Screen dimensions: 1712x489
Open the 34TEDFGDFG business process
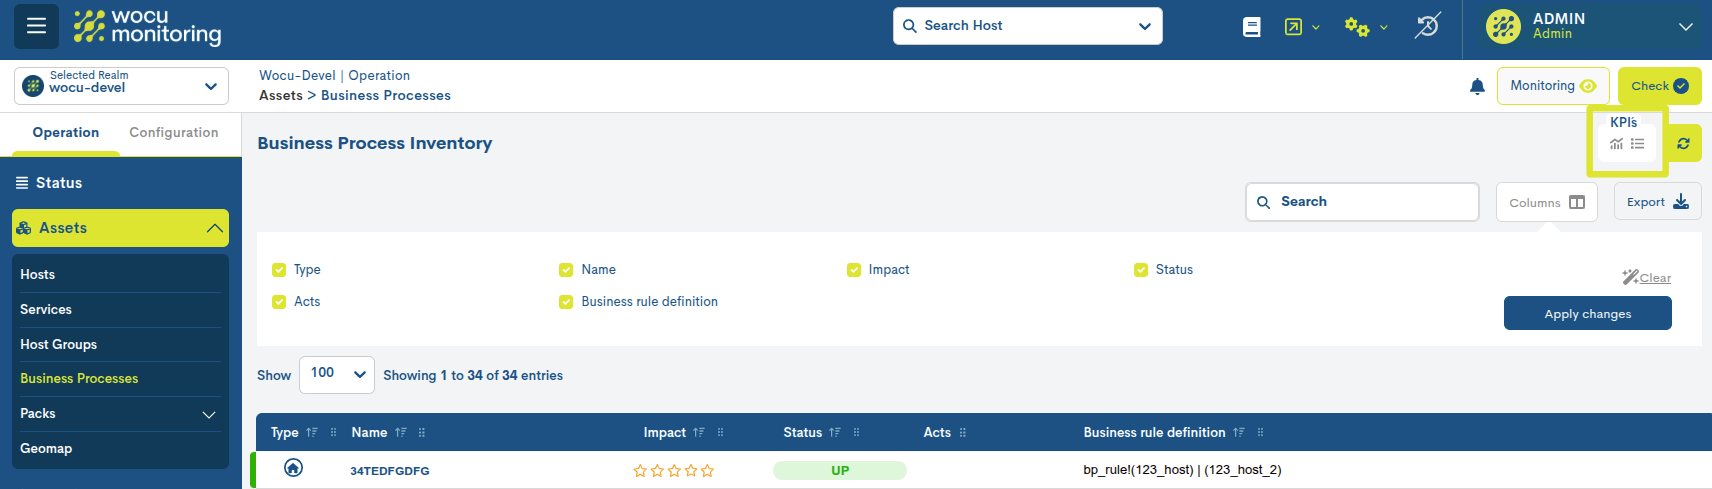click(x=390, y=471)
